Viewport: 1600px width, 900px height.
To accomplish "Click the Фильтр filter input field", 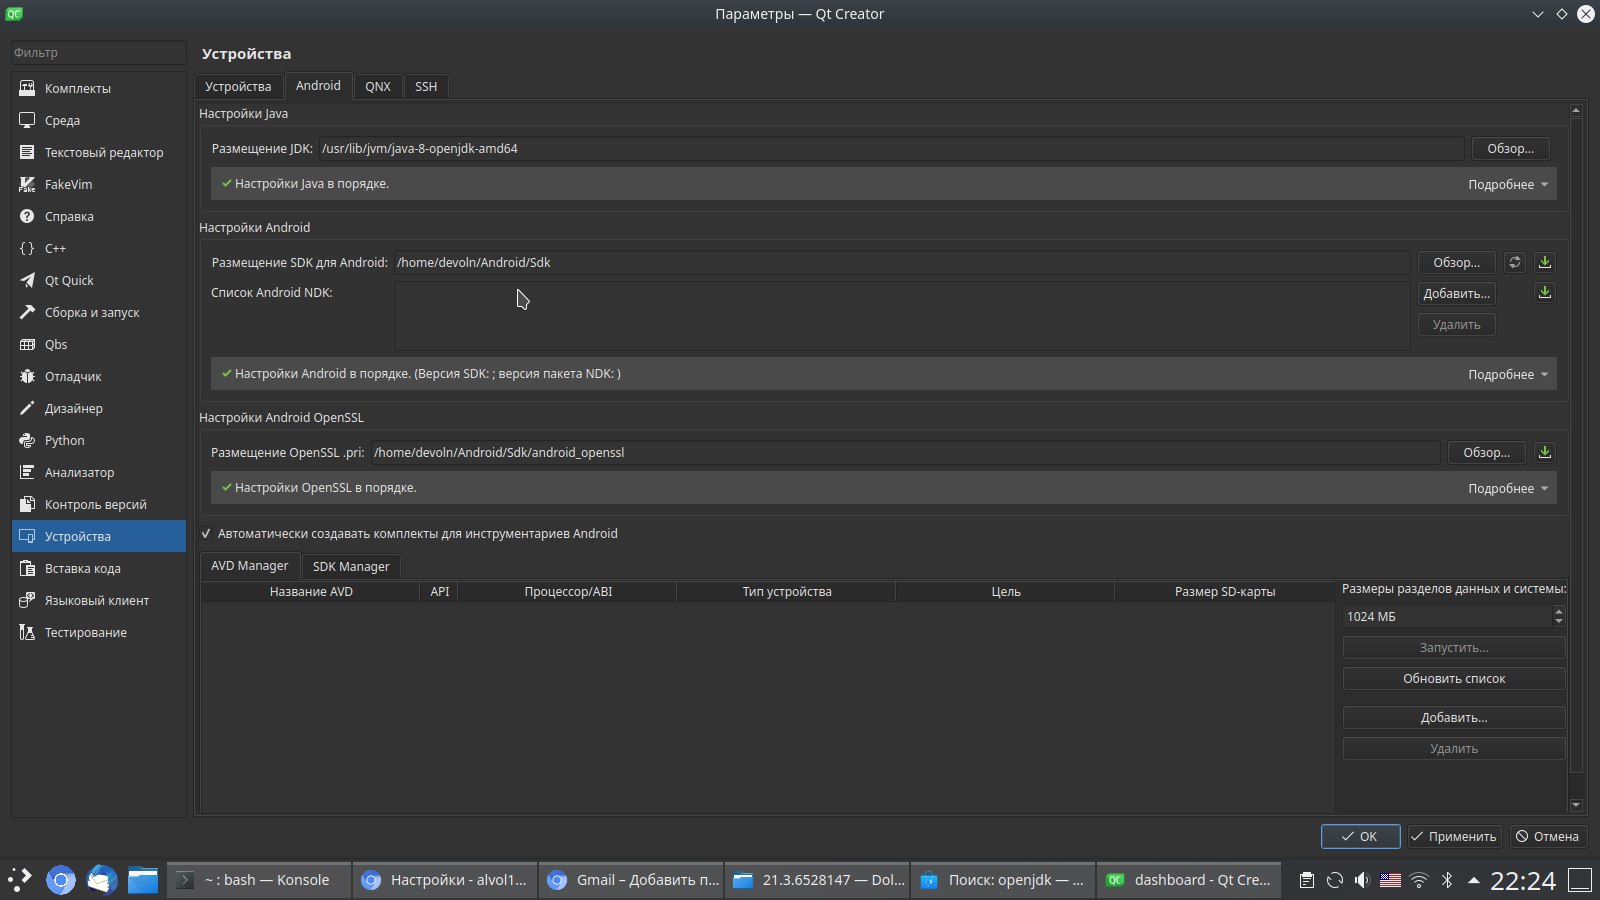I will coord(99,52).
